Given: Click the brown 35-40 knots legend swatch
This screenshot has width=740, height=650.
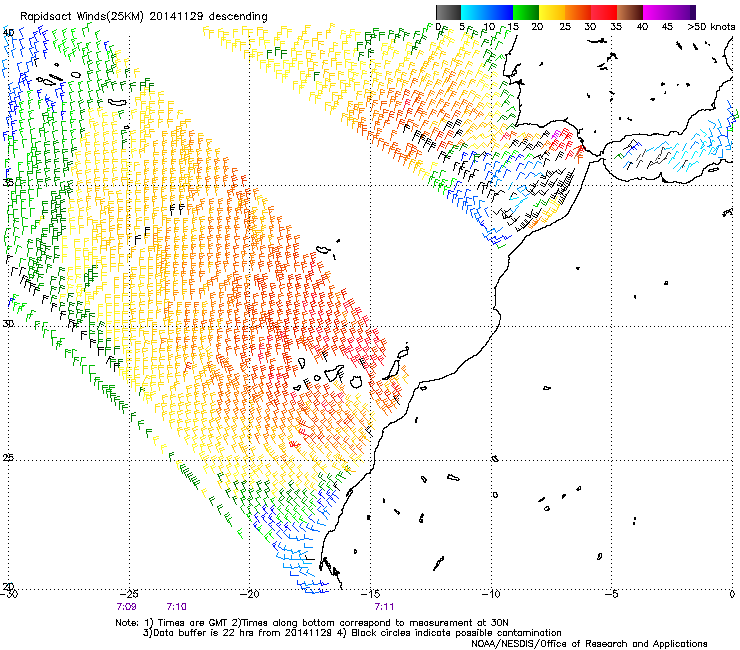Looking at the screenshot, I should [x=630, y=12].
